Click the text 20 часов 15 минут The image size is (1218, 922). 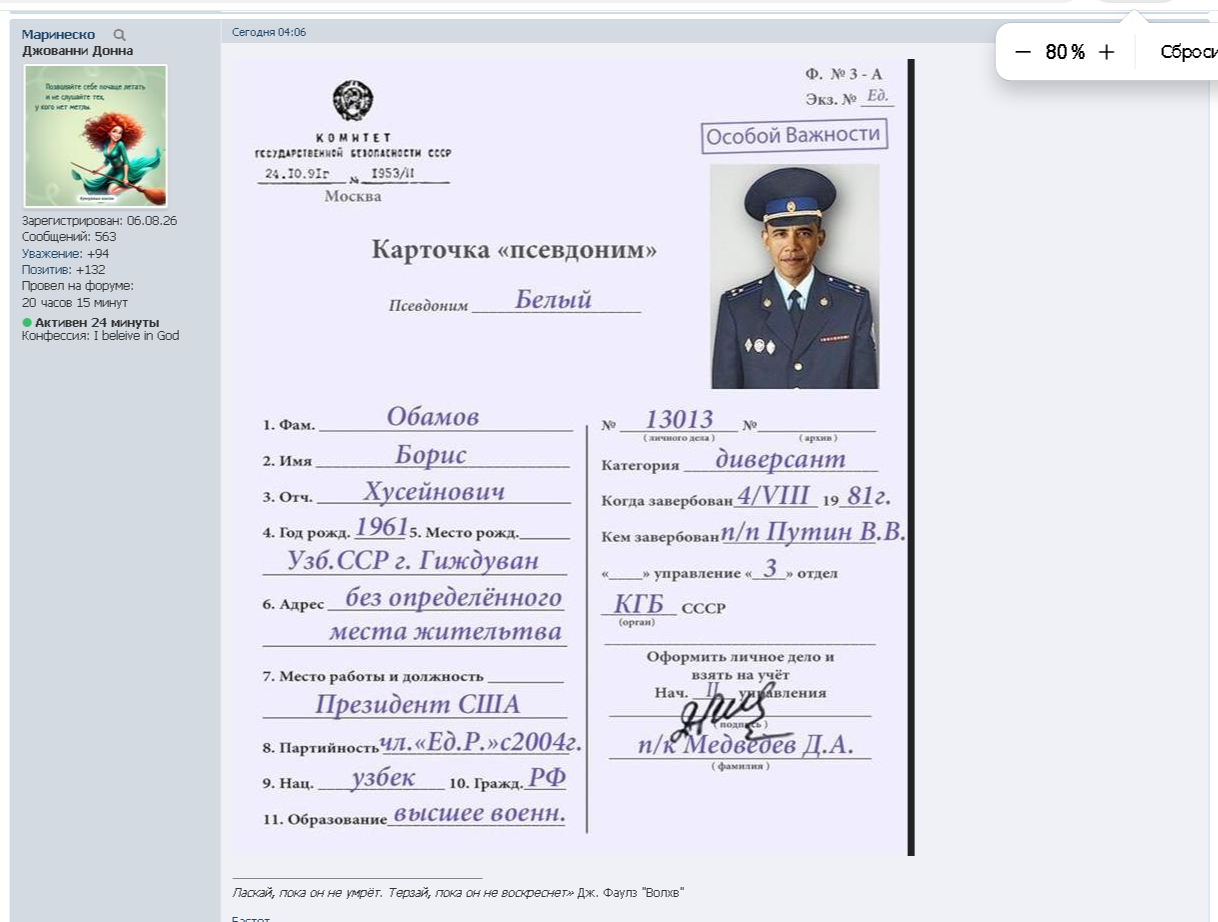click(x=75, y=302)
